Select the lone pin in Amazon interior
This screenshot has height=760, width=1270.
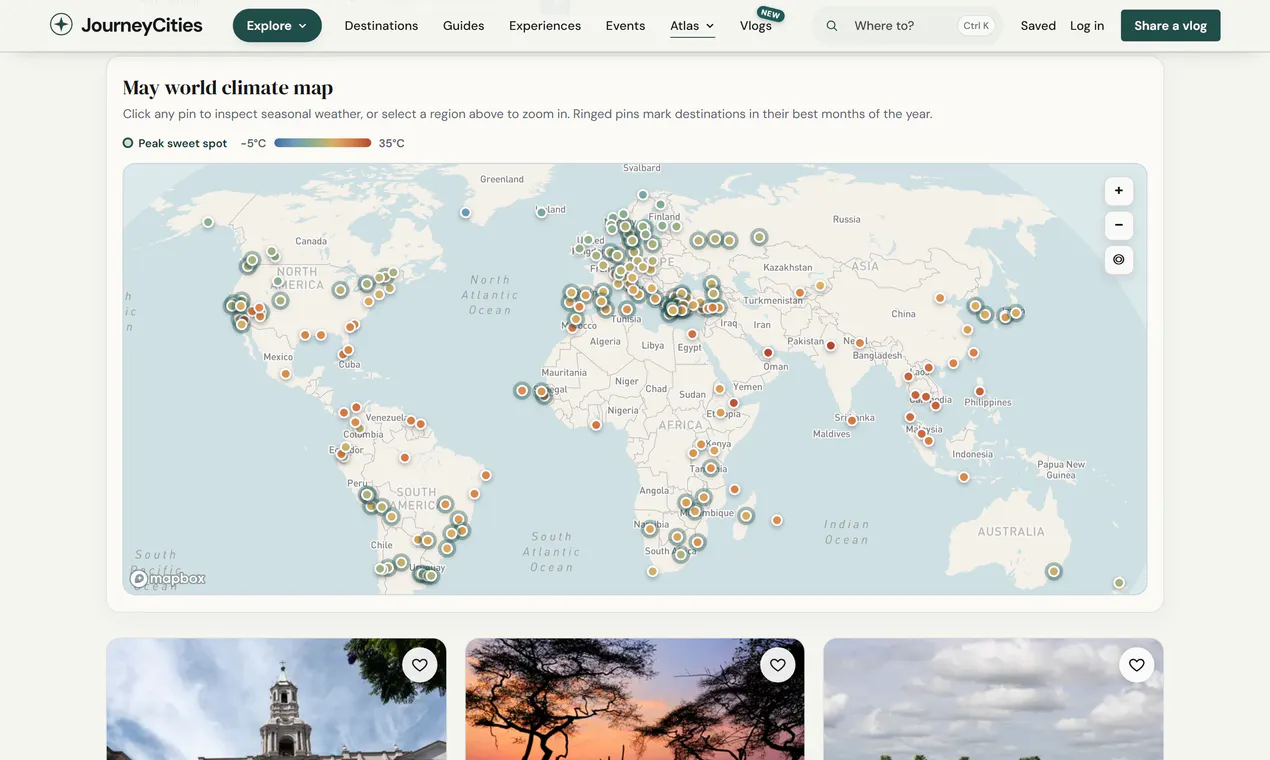pyautogui.click(x=405, y=458)
